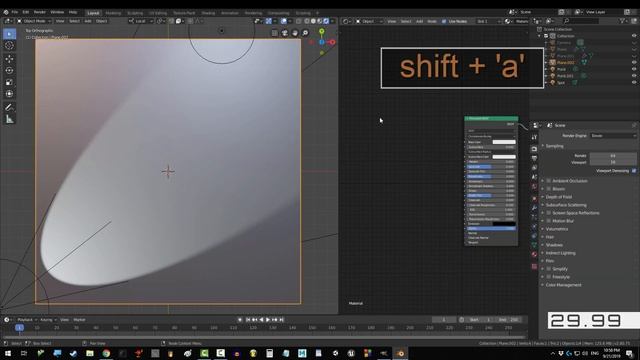
Task: Open Render Engine dropdown
Action: (x=613, y=136)
